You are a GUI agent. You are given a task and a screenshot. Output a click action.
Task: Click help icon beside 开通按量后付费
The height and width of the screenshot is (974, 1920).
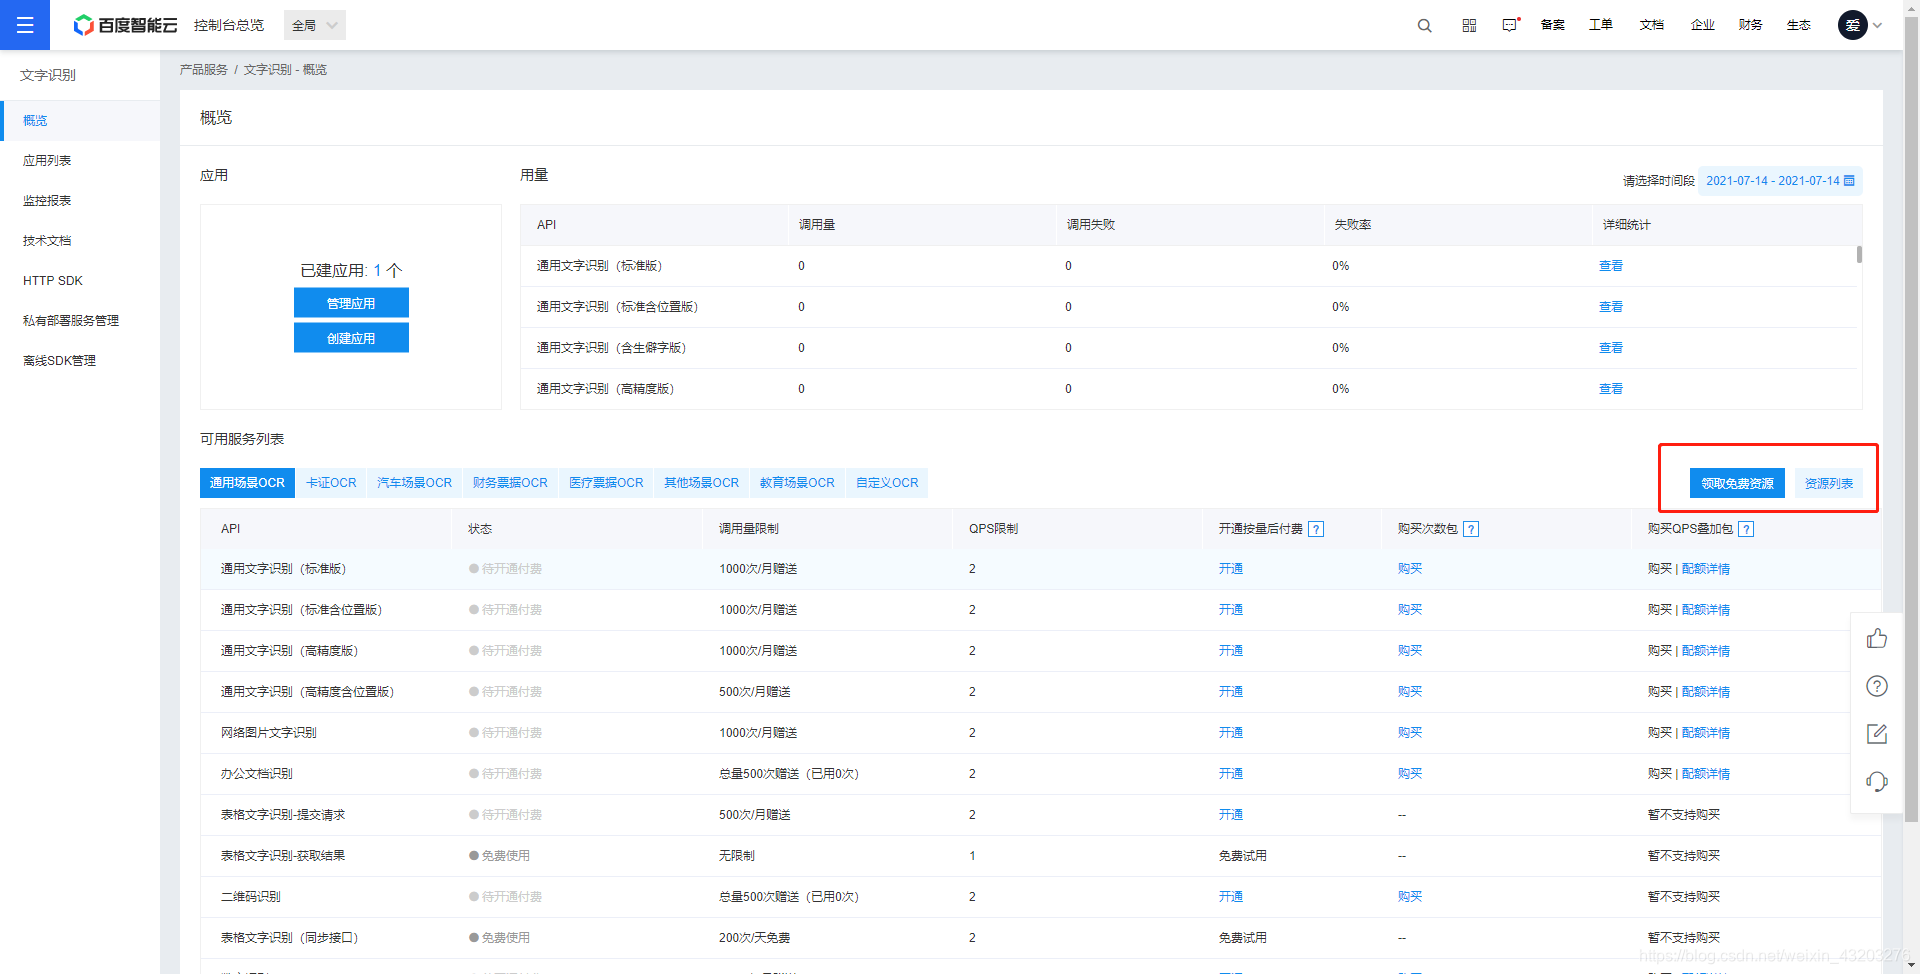point(1316,529)
